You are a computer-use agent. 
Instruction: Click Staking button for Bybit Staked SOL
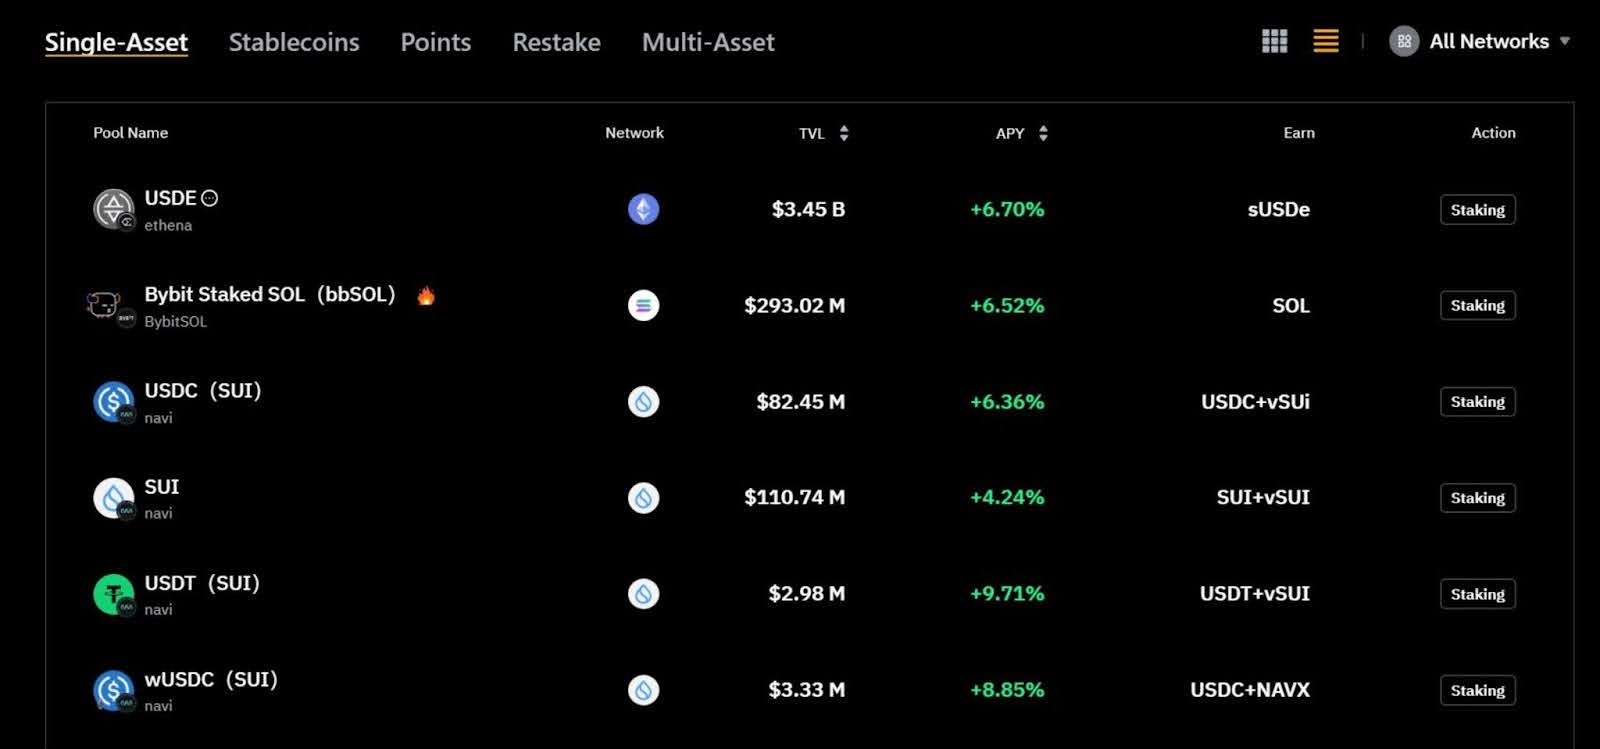tap(1478, 305)
